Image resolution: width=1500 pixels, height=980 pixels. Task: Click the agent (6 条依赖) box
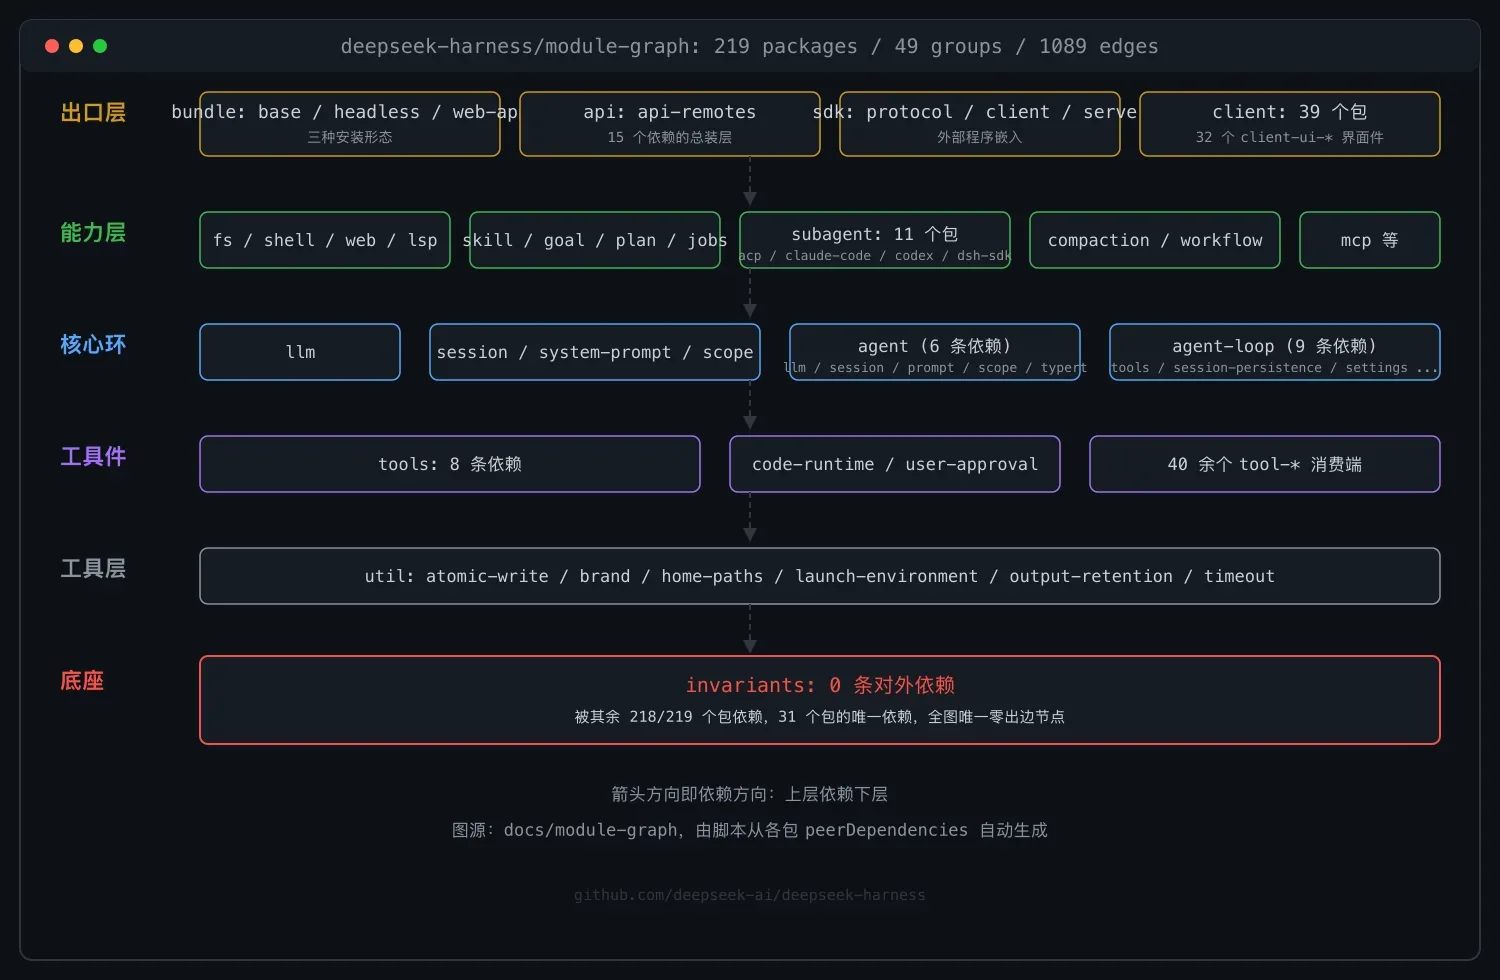[935, 352]
